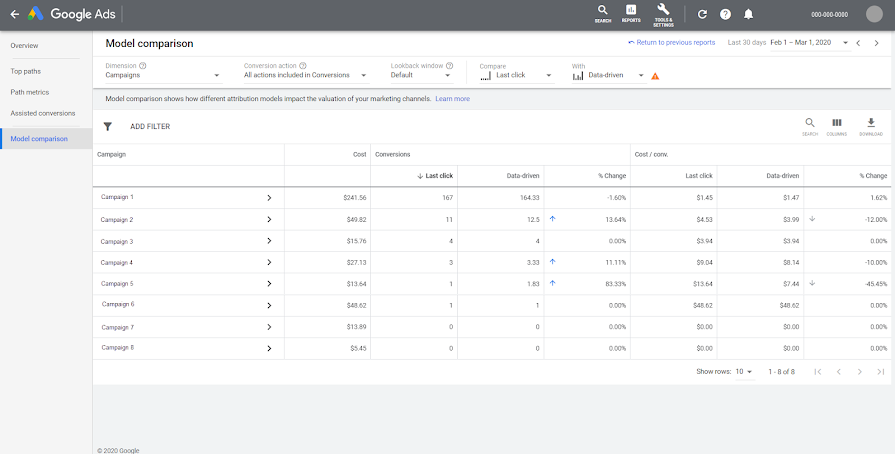This screenshot has width=895, height=454.
Task: Click the filter funnel icon
Action: pyautogui.click(x=108, y=127)
